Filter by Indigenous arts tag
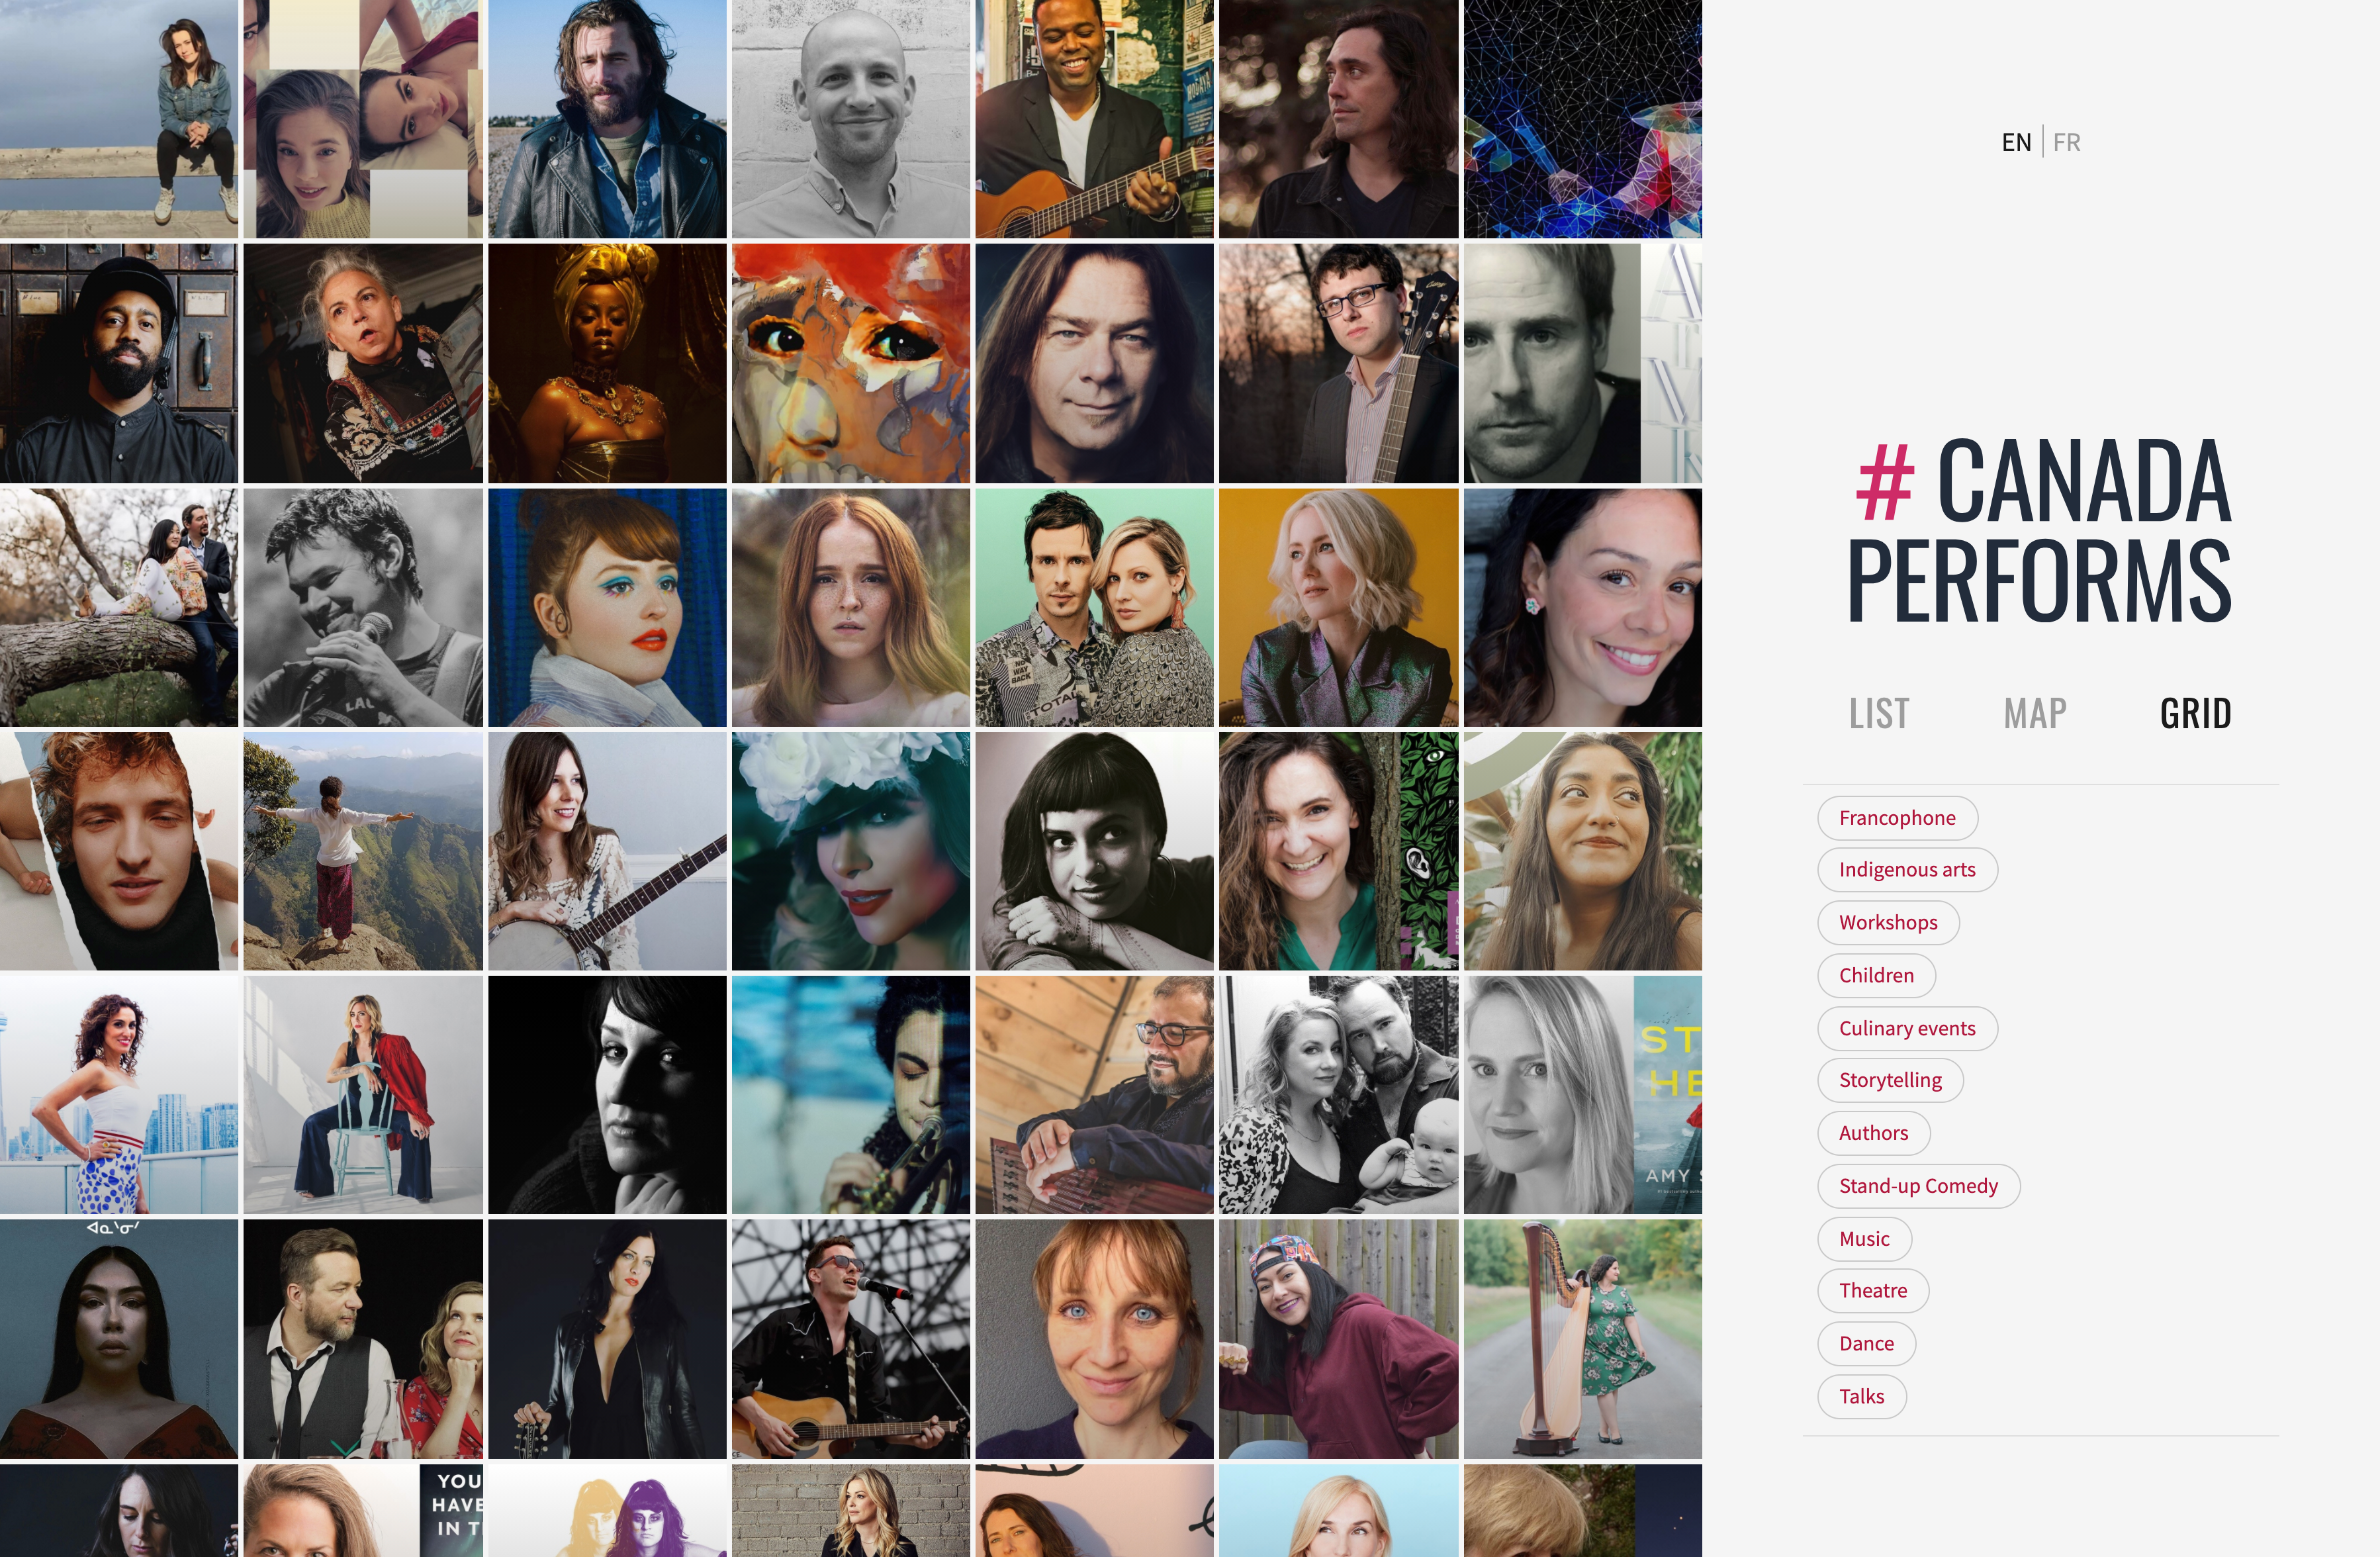2380x1557 pixels. [x=1907, y=870]
